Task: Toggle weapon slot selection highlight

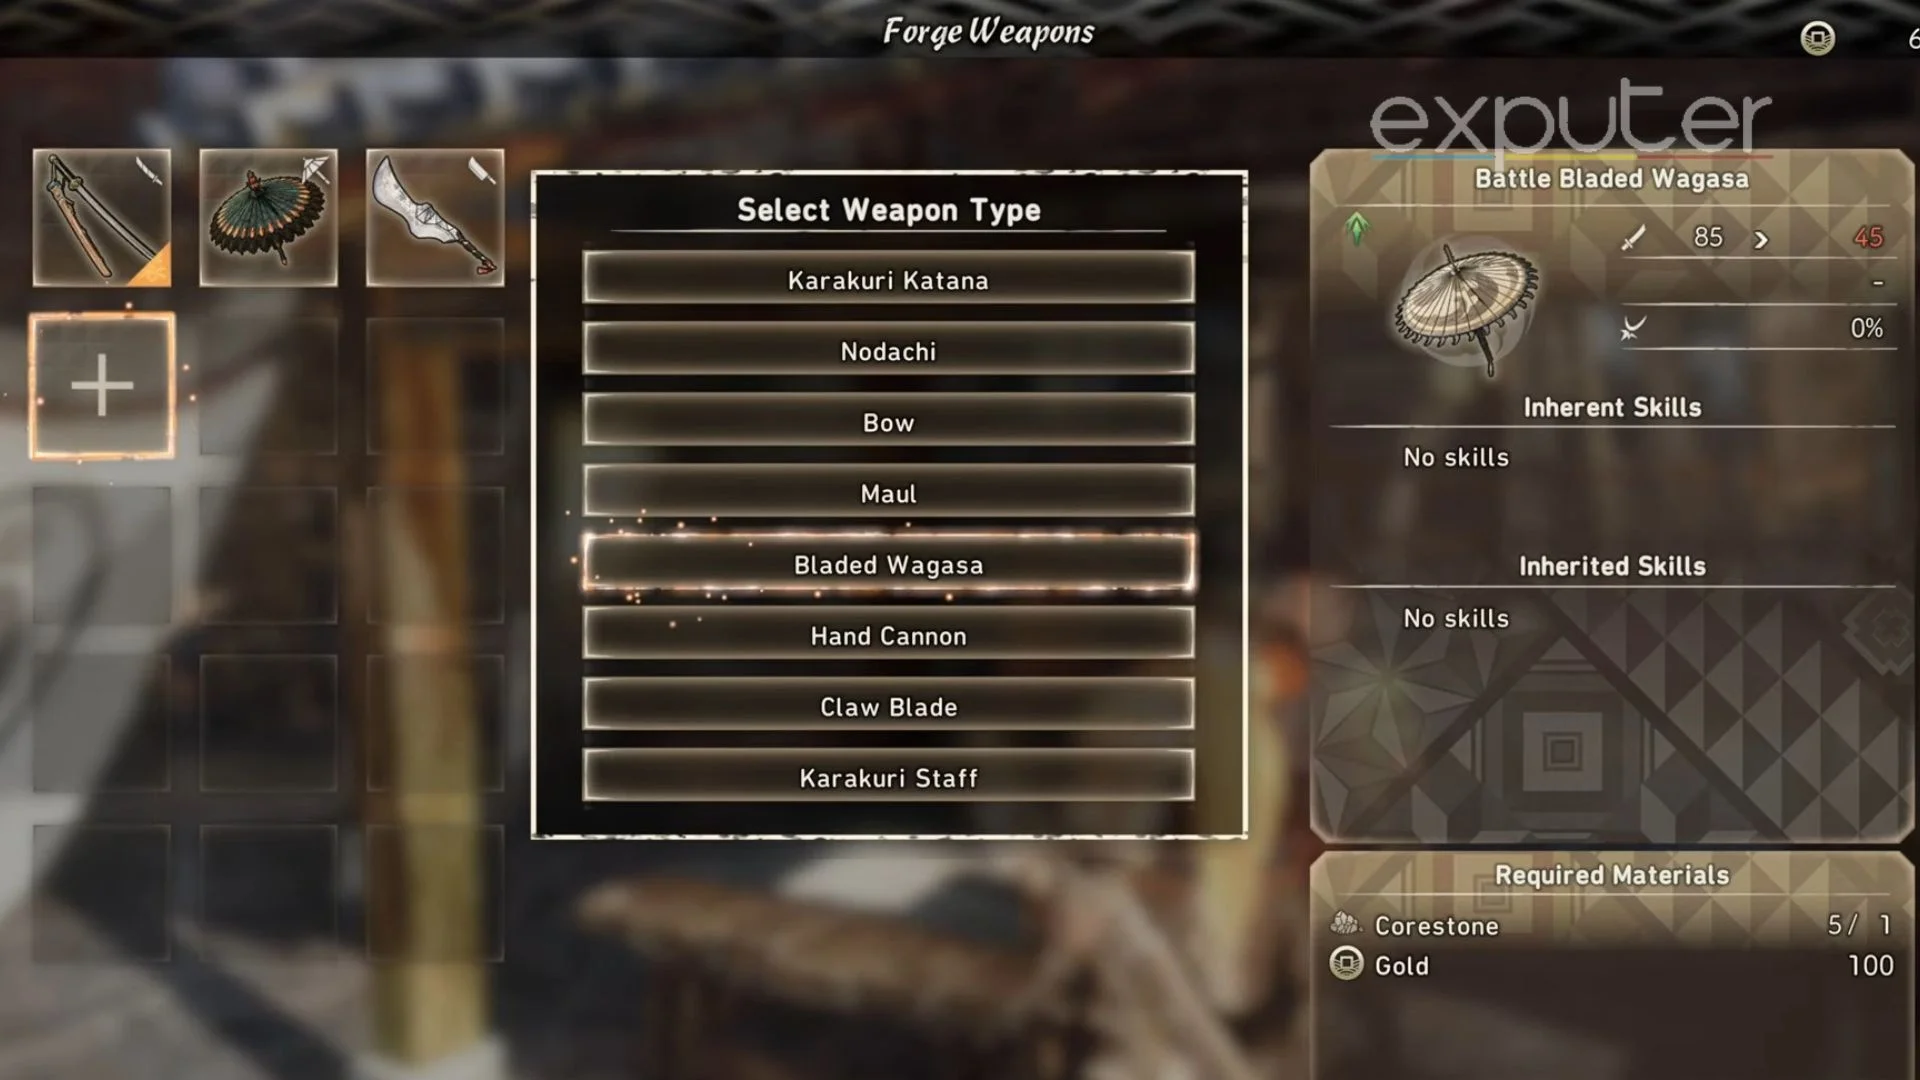Action: pyautogui.click(x=102, y=384)
